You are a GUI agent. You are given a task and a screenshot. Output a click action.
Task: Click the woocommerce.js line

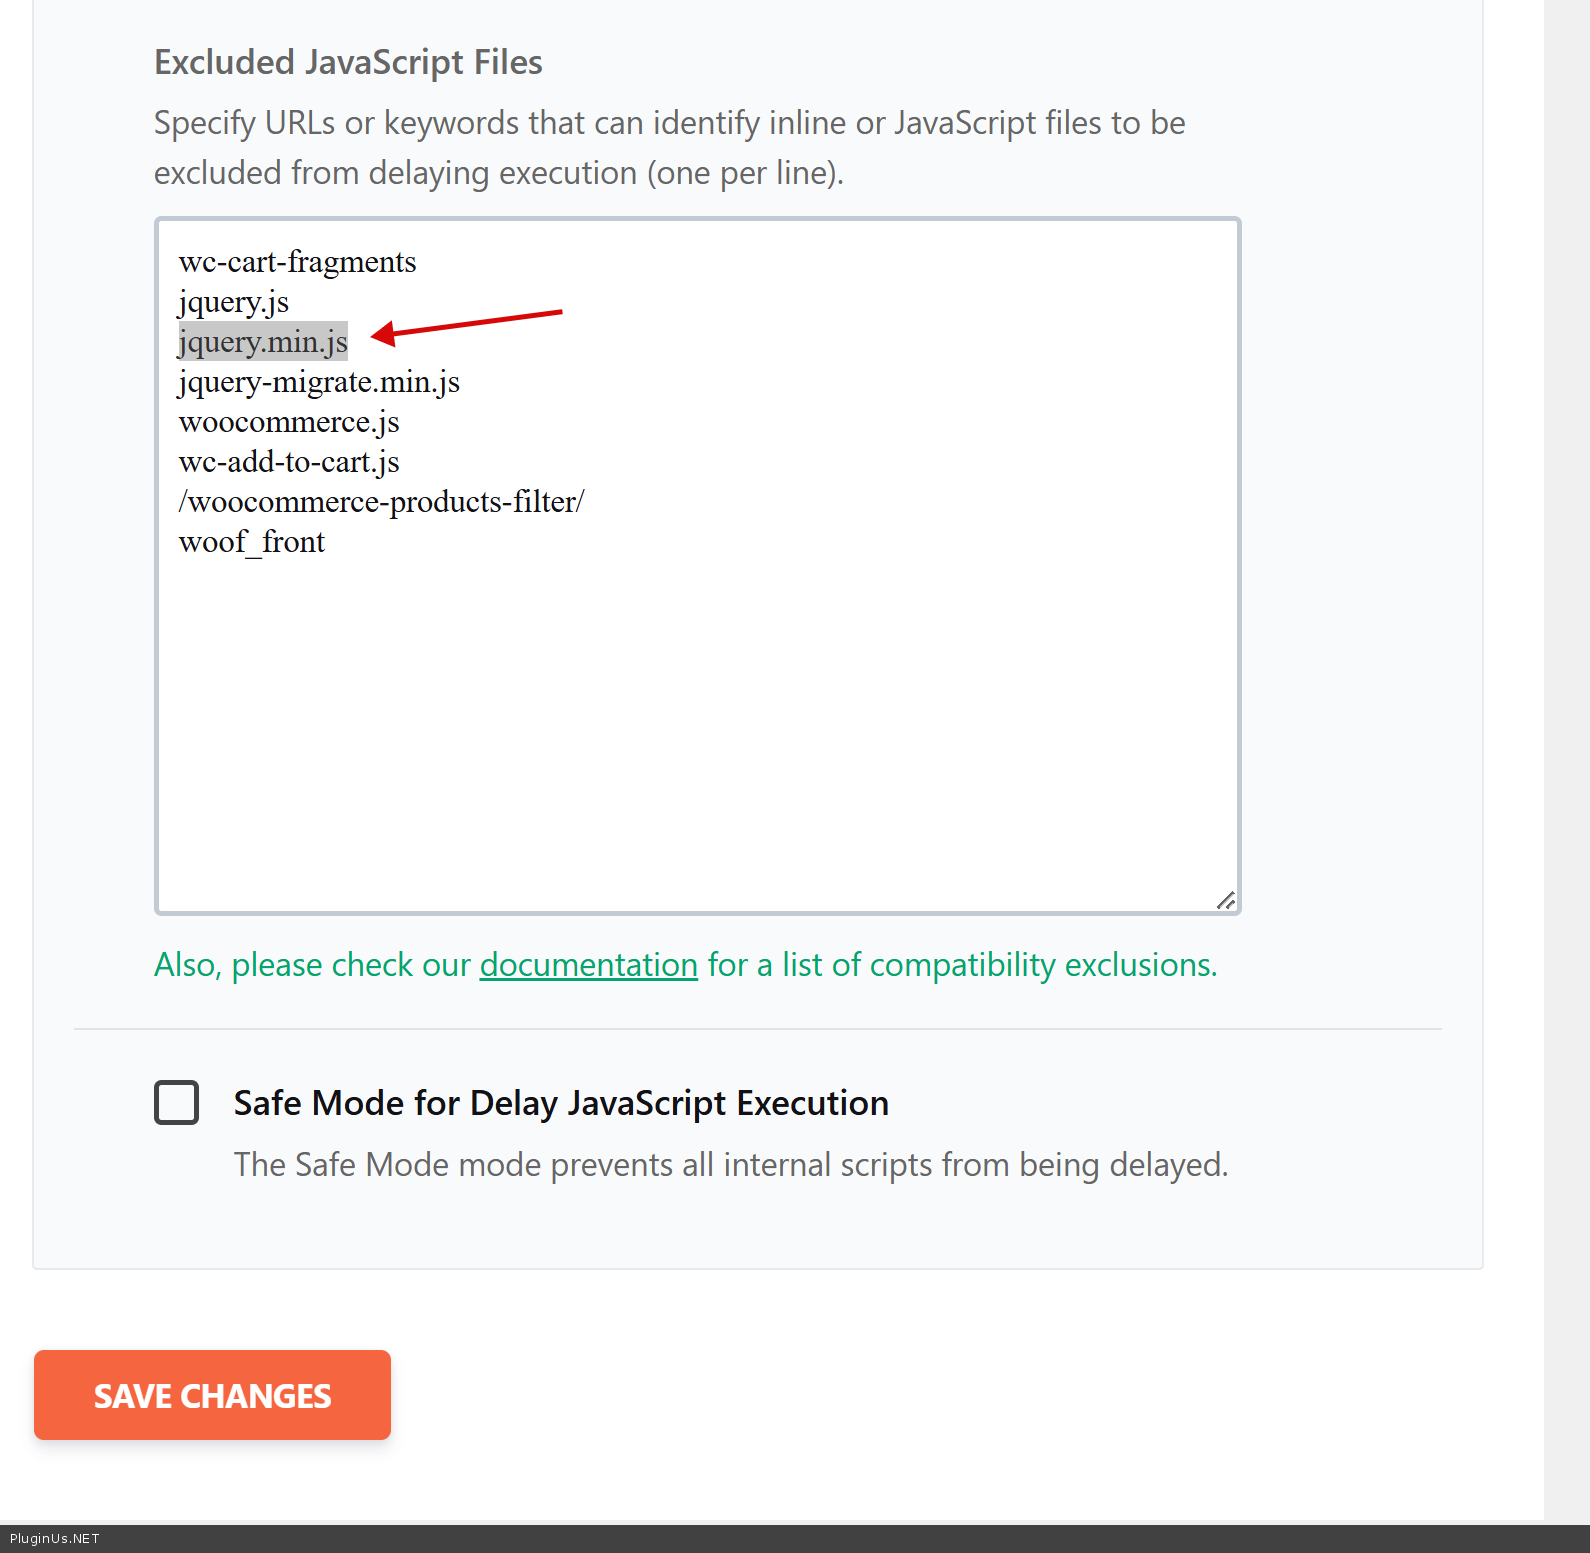click(289, 422)
